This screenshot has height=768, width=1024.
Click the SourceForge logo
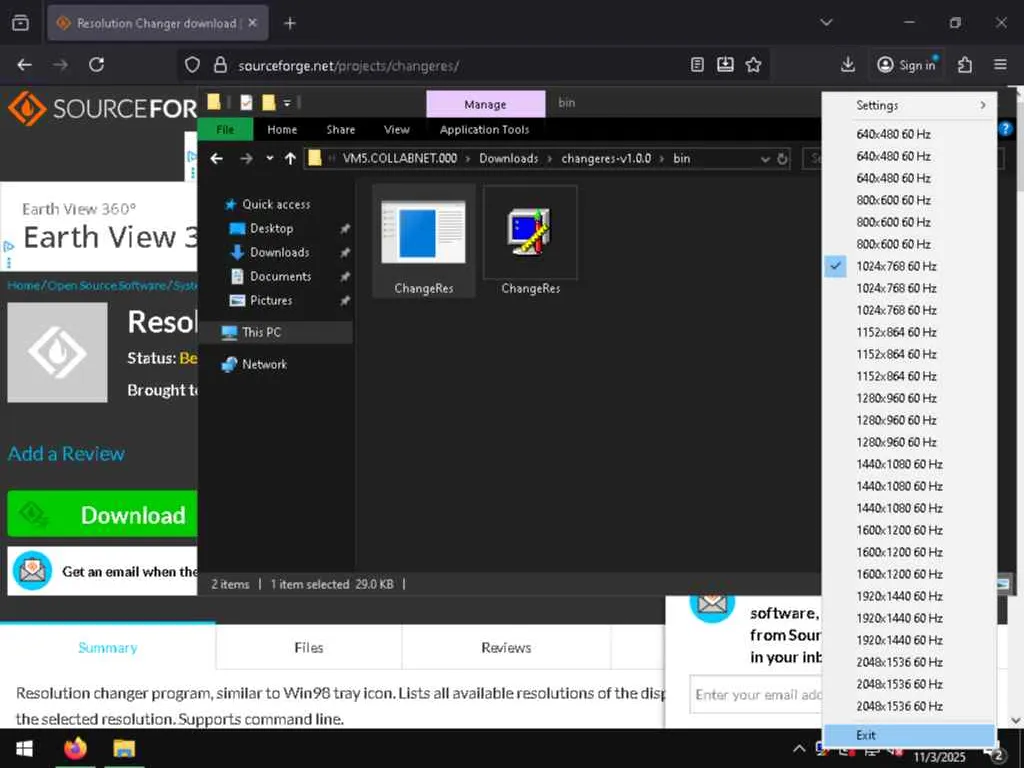[101, 108]
